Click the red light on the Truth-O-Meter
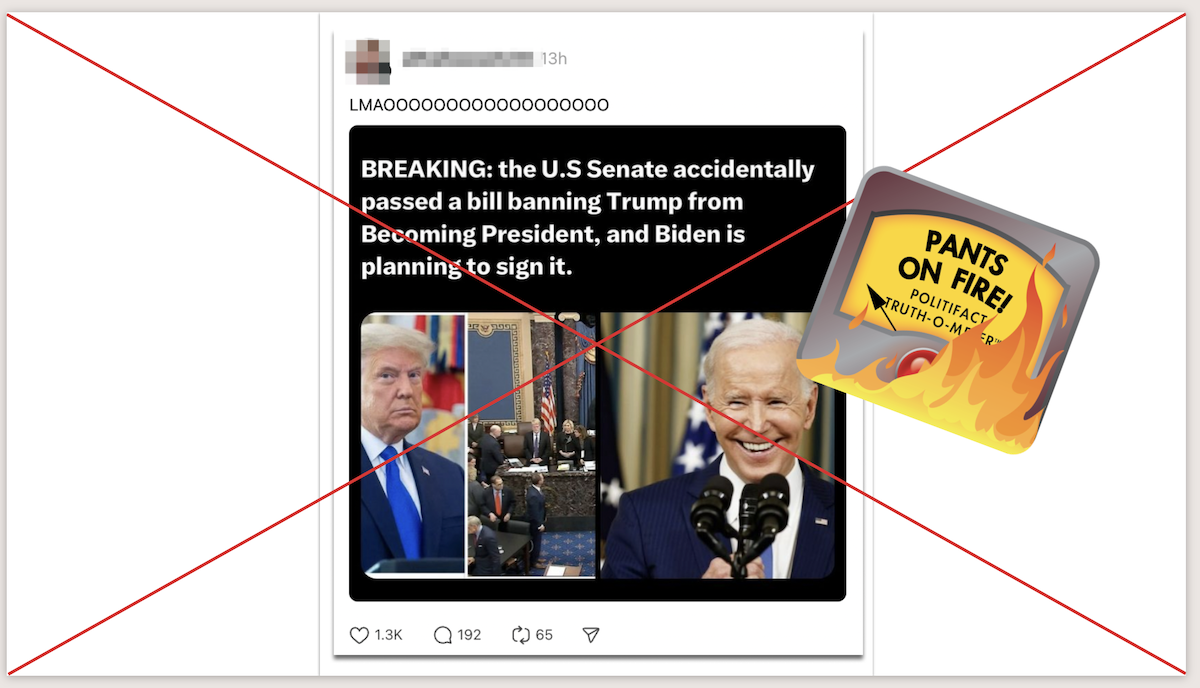1200x688 pixels. pos(914,365)
